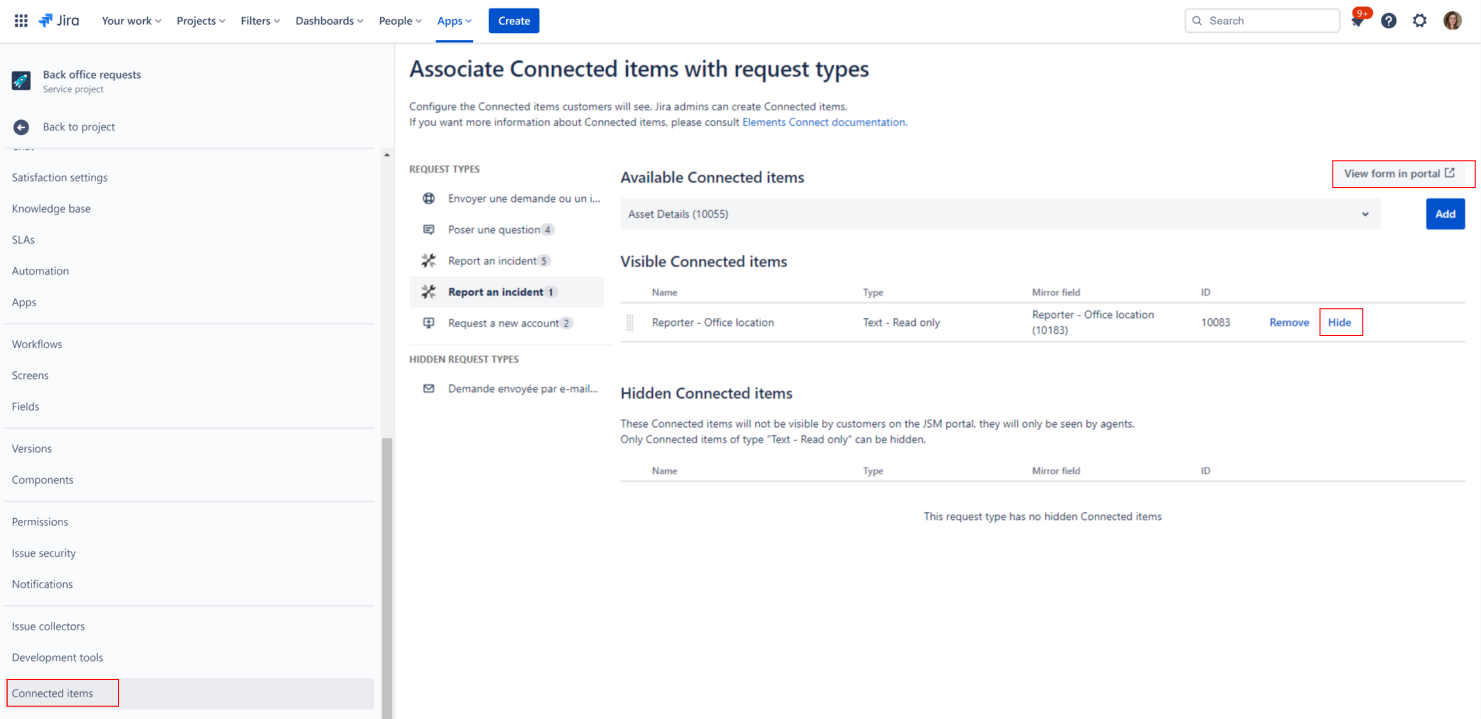Click the user profile avatar
The height and width of the screenshot is (719, 1481).
point(1452,21)
